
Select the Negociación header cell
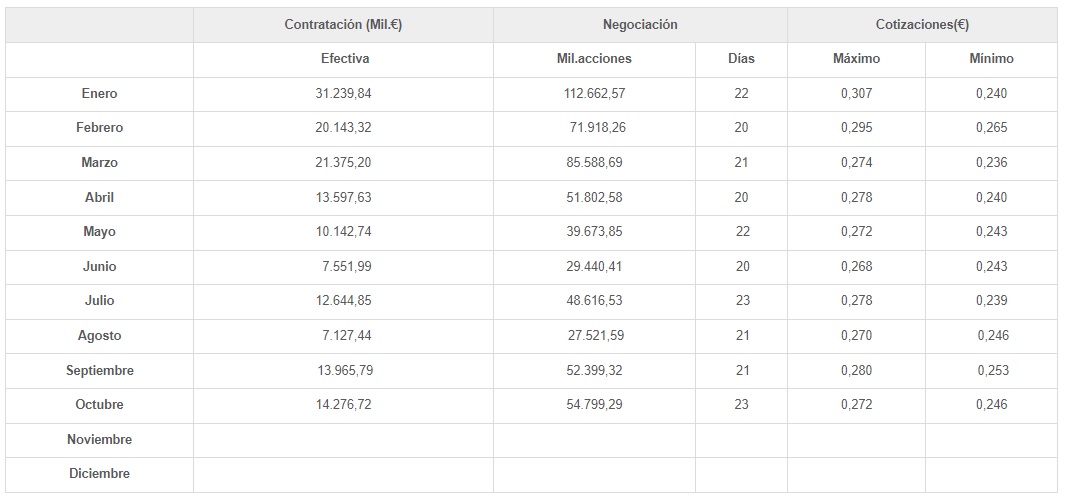coord(640,25)
